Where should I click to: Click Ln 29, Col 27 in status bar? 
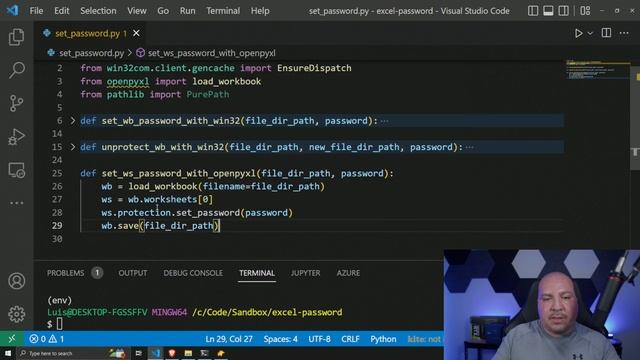click(229, 339)
